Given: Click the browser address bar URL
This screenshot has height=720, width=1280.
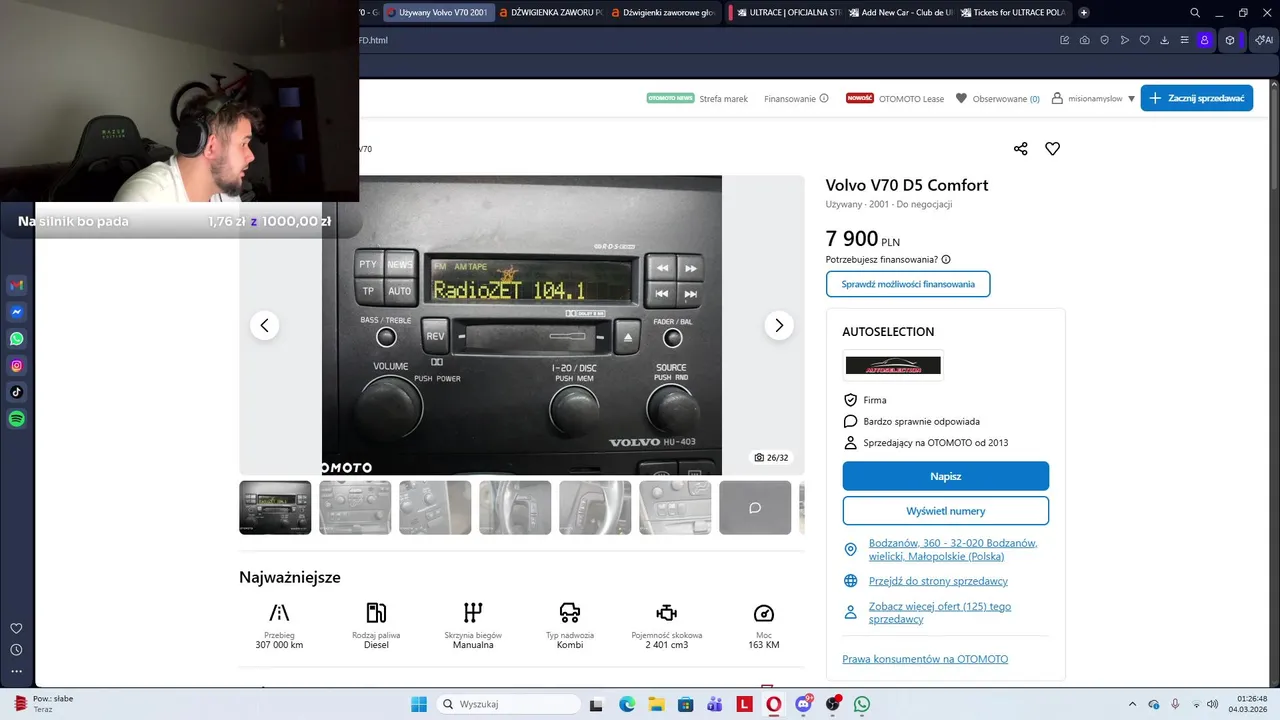Looking at the screenshot, I should [372, 40].
